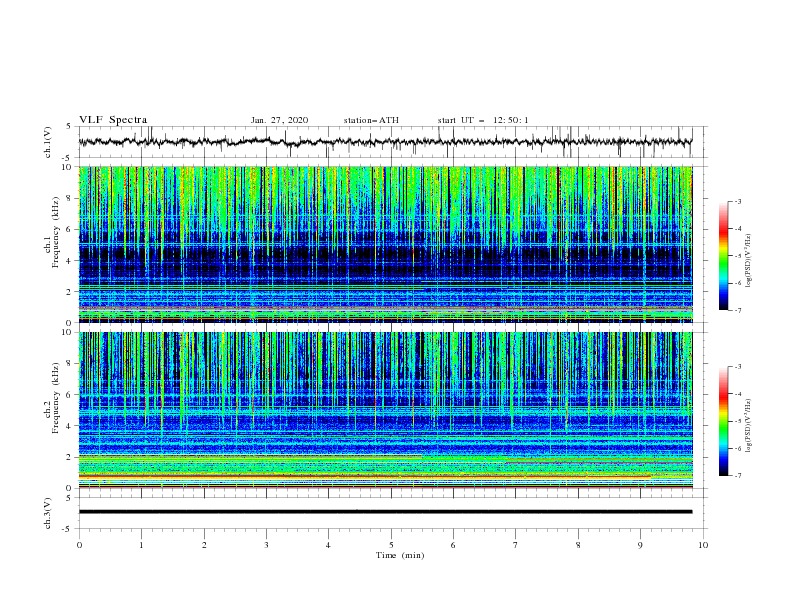Click the '1' tick on the time axis
The height and width of the screenshot is (612, 792).
(141, 545)
